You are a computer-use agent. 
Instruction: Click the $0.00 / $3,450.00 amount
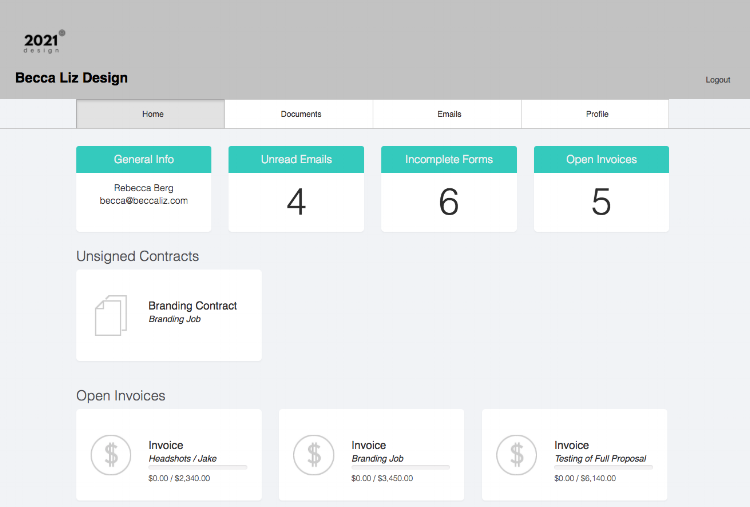pos(382,478)
